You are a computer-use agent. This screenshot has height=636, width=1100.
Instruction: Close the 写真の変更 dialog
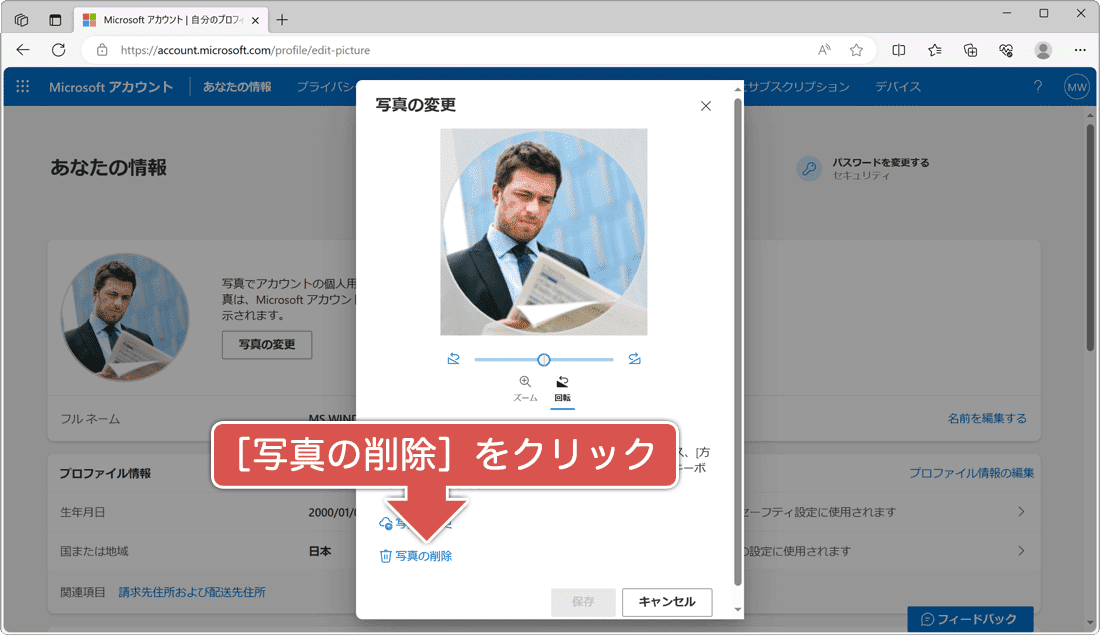pyautogui.click(x=705, y=105)
